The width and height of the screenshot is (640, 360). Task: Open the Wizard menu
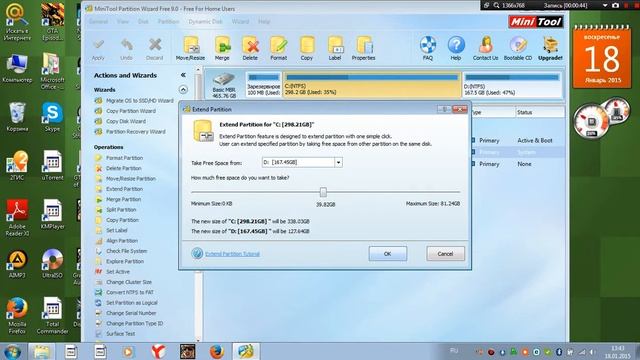point(240,22)
